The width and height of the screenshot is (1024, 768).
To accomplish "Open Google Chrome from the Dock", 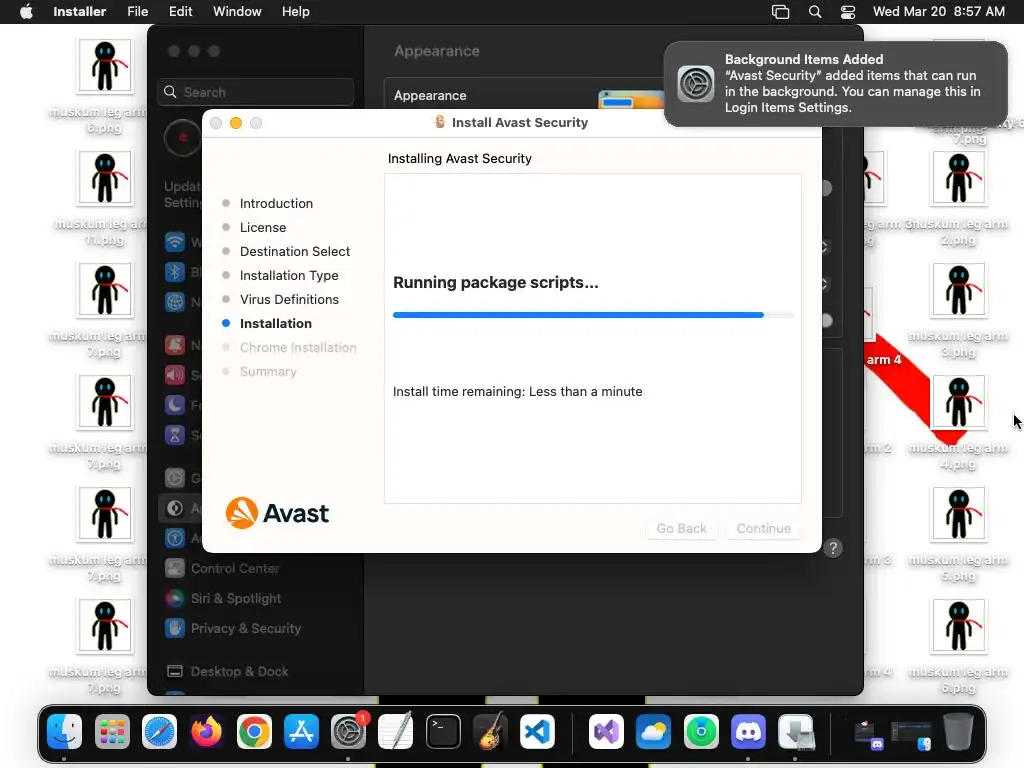I will pyautogui.click(x=254, y=731).
